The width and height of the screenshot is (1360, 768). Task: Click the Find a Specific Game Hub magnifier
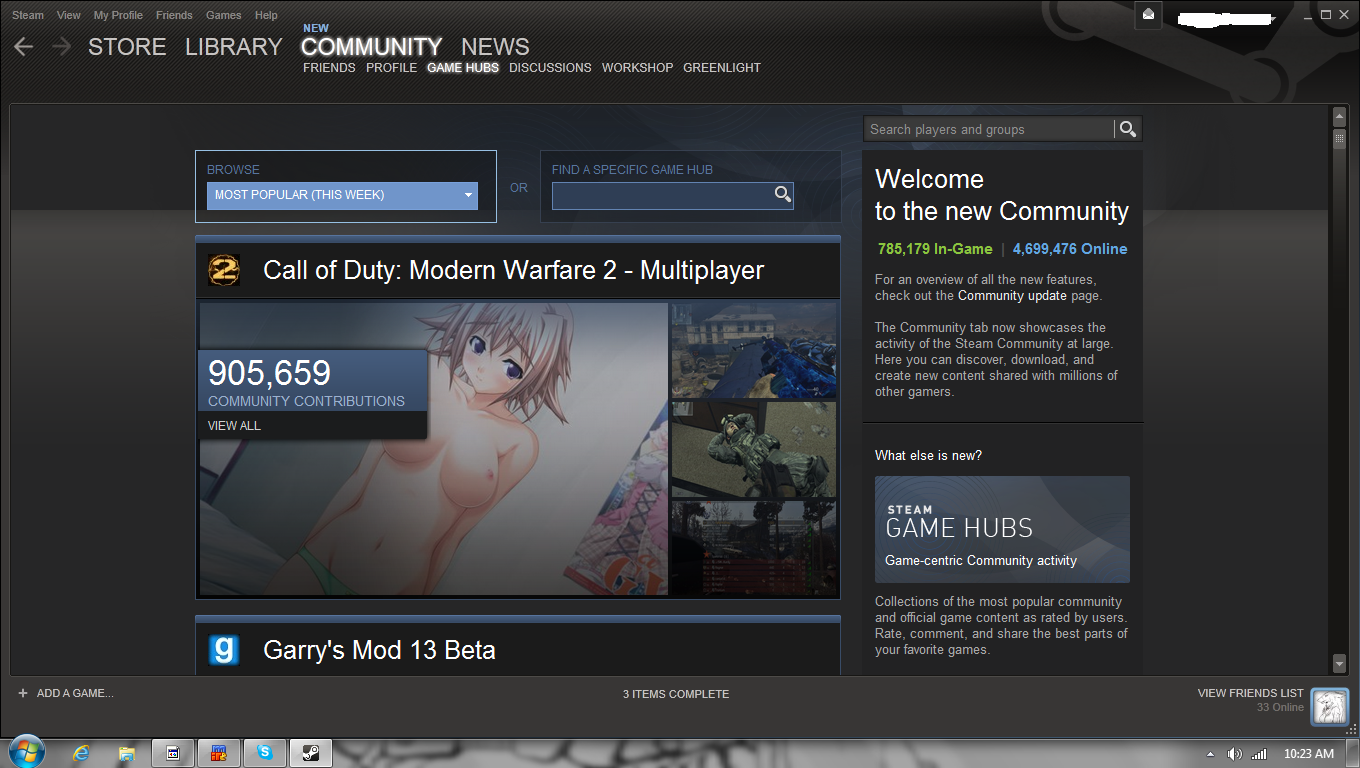click(783, 195)
